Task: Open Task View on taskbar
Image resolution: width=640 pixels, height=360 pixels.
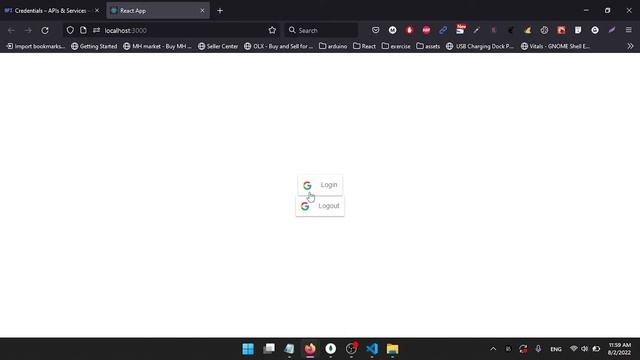Action: [269, 349]
